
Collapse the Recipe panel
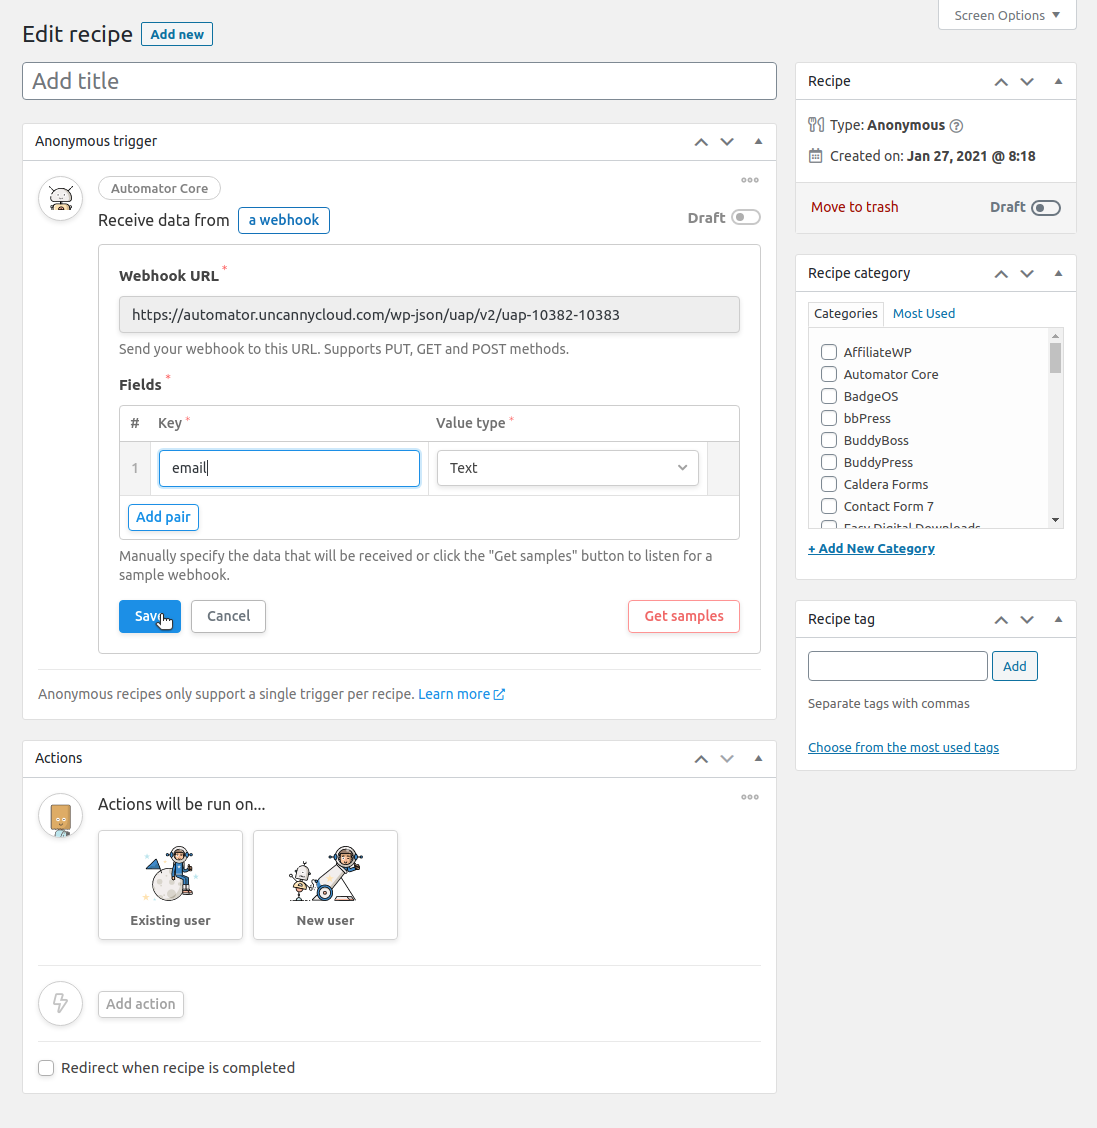(1058, 82)
